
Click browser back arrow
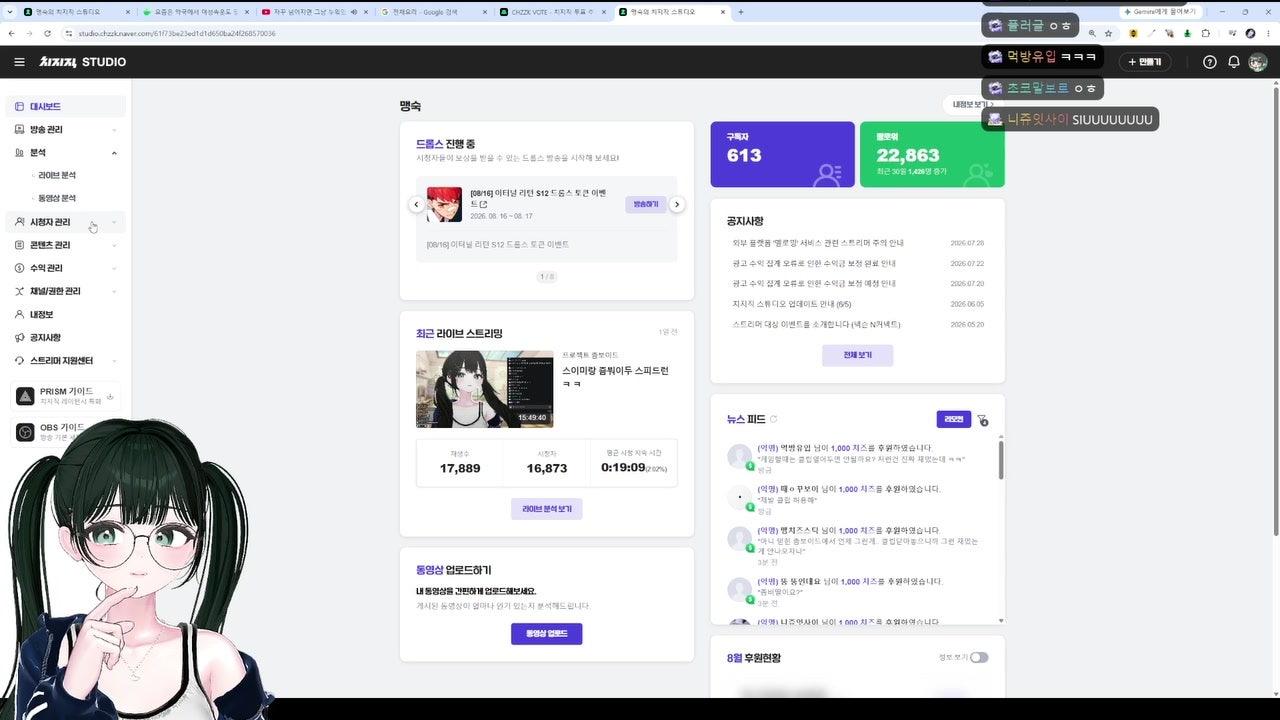[11, 33]
